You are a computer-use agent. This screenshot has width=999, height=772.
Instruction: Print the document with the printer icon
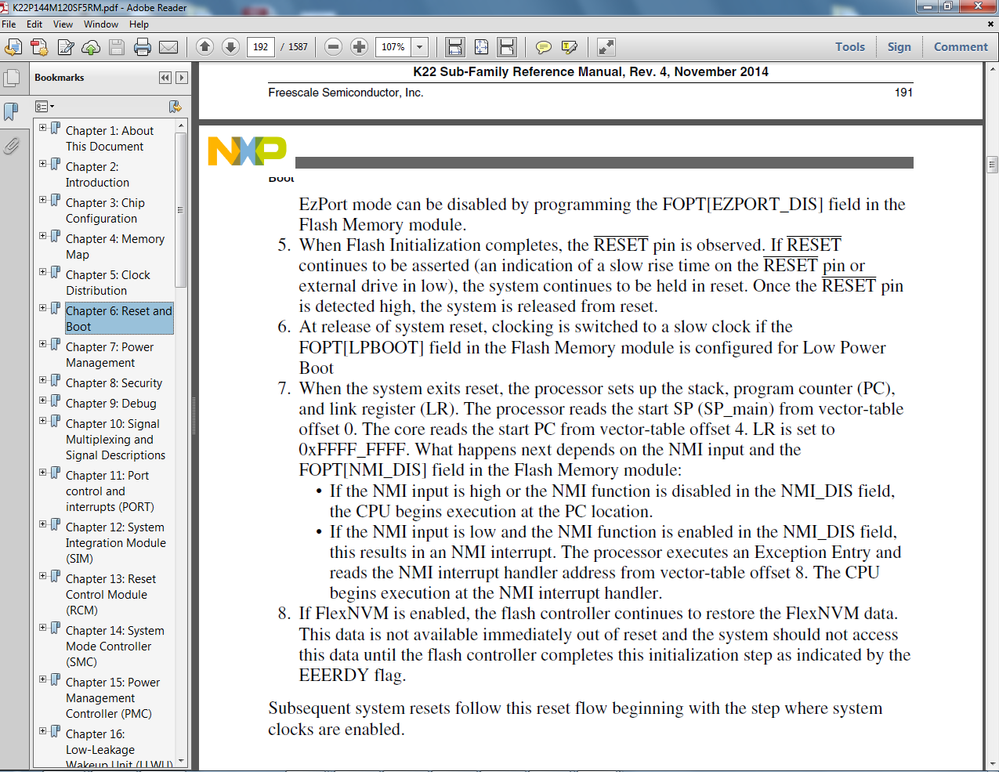142,47
